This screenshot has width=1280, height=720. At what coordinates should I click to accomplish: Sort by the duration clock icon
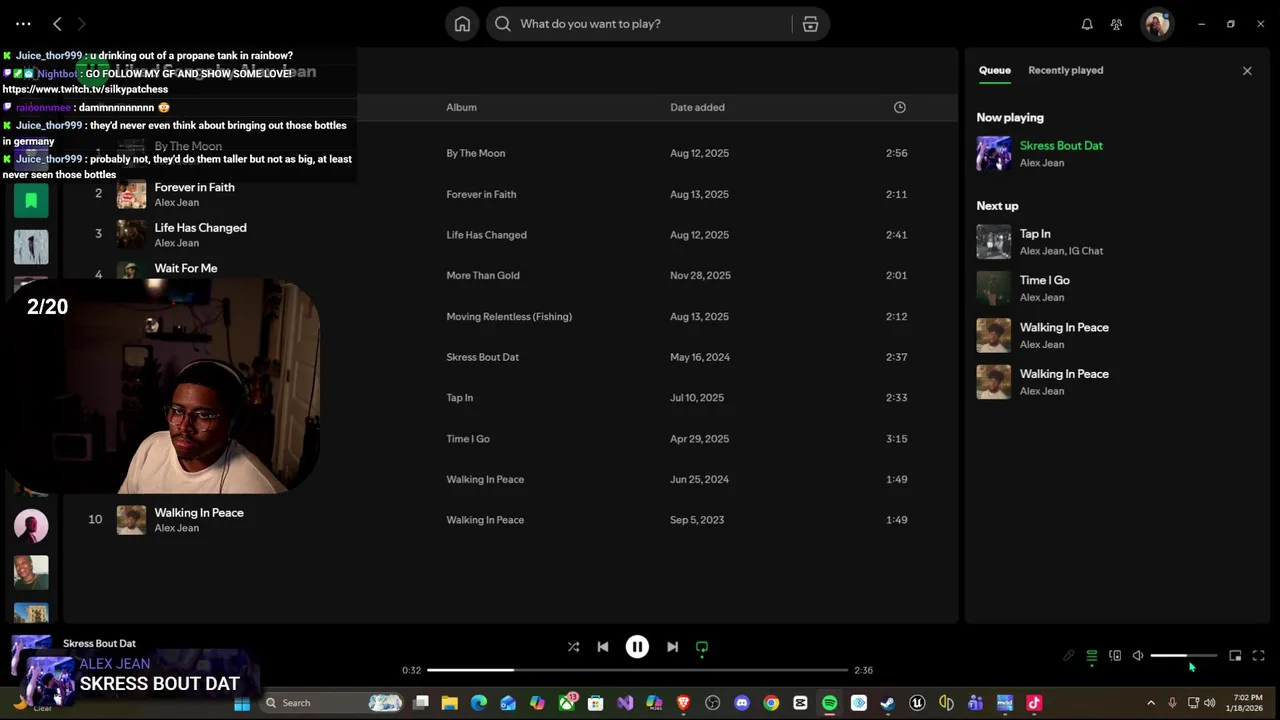coord(900,107)
